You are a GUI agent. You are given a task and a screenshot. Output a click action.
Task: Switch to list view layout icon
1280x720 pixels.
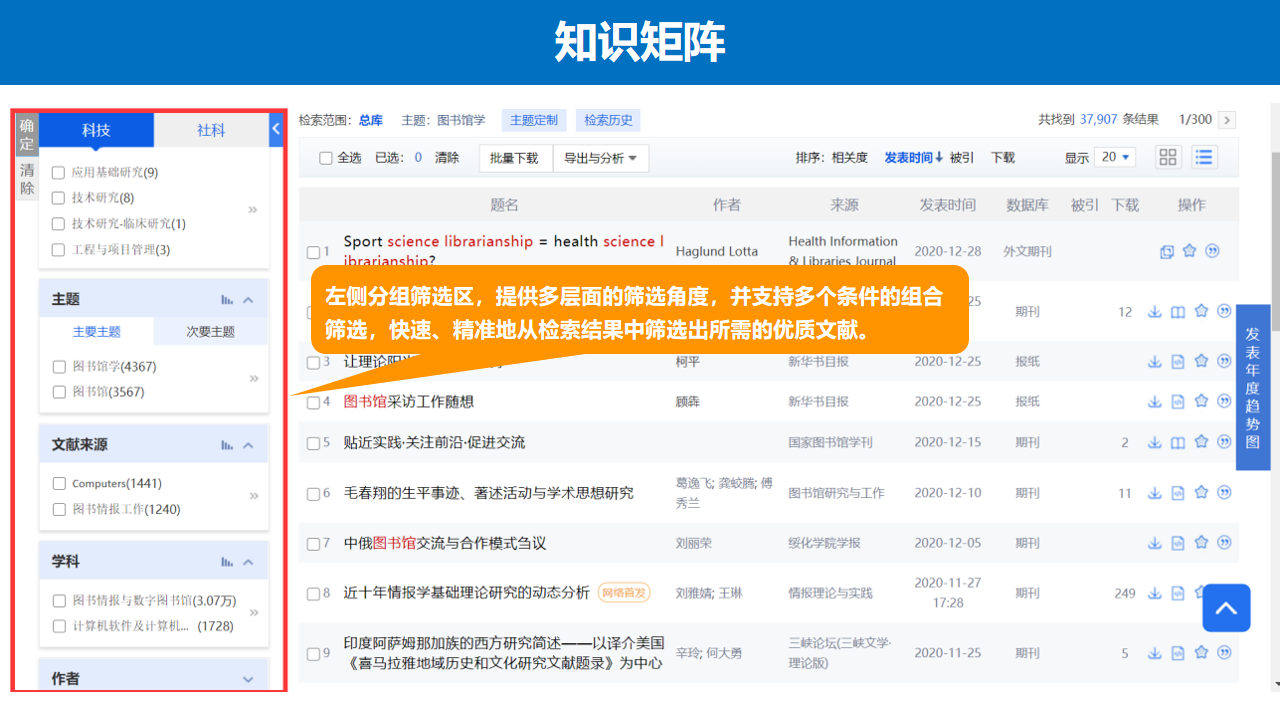coord(1203,157)
